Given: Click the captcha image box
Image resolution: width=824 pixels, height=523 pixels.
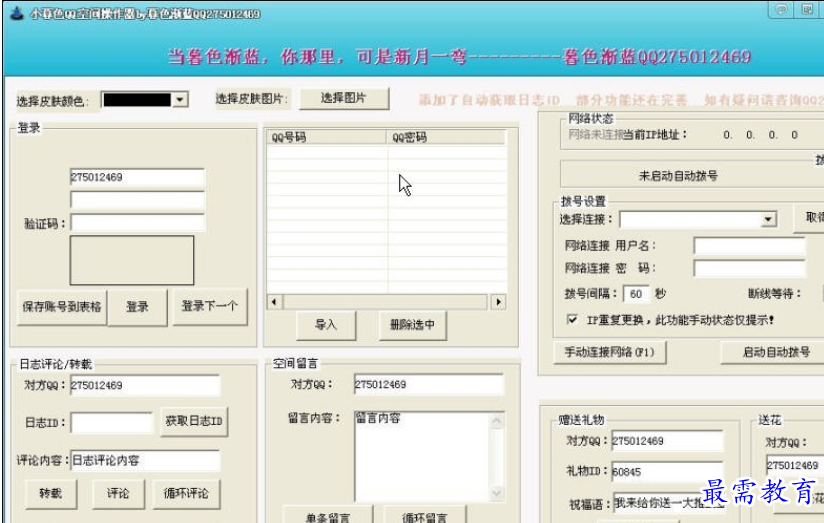Looking at the screenshot, I should pos(132,260).
